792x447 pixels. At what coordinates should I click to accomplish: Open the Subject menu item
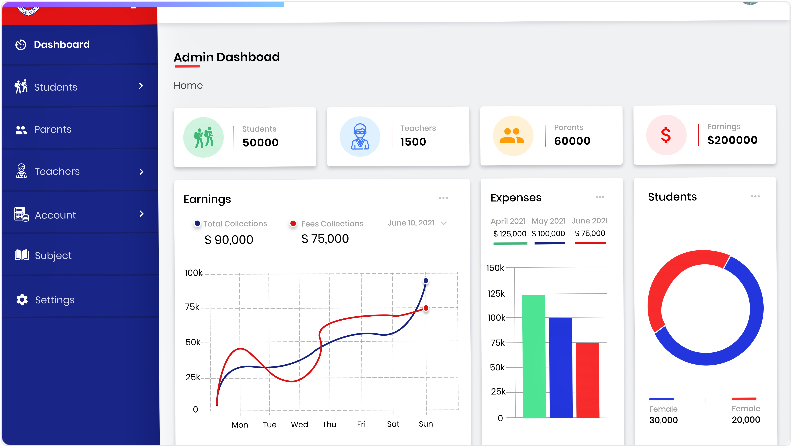(x=53, y=256)
